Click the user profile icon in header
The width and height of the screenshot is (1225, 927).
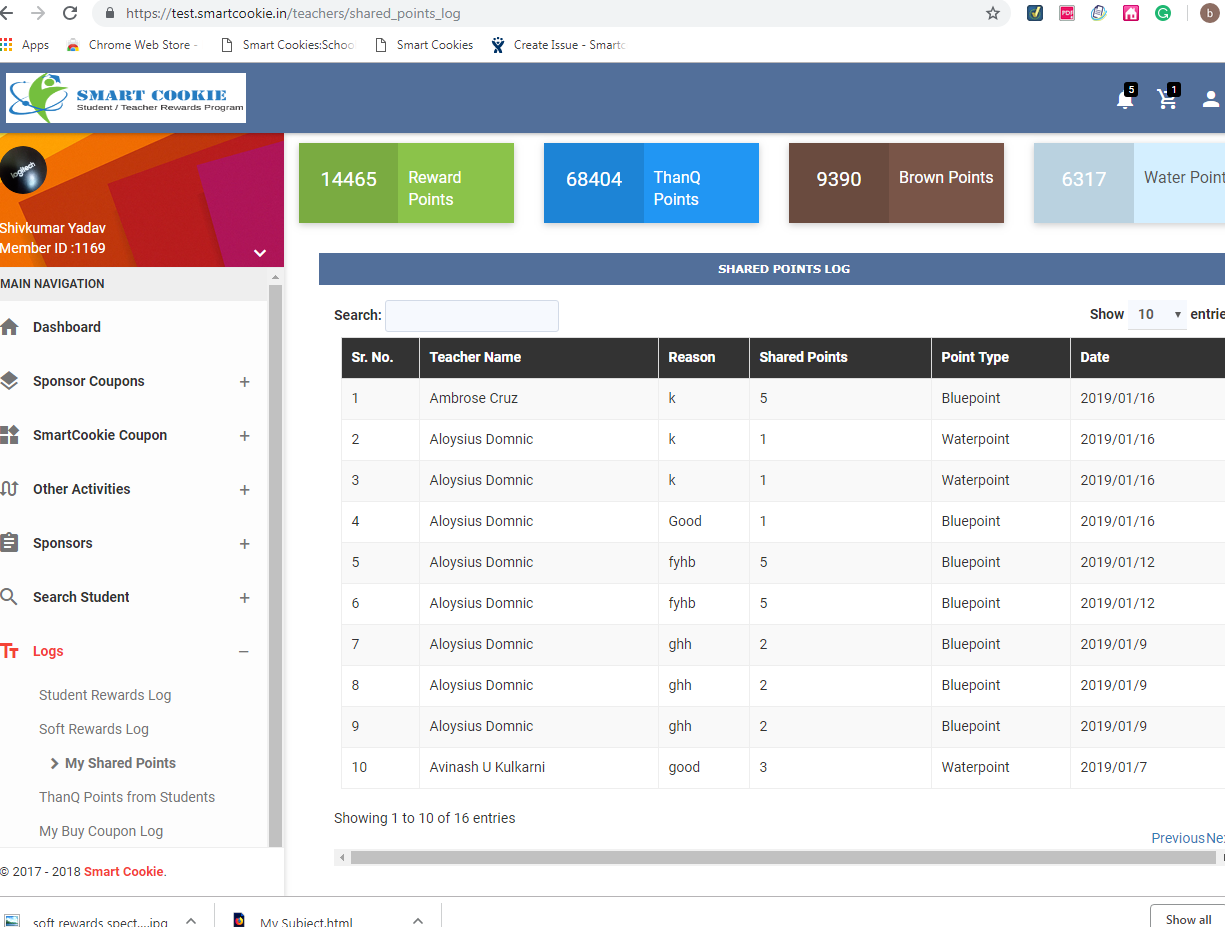(x=1210, y=99)
